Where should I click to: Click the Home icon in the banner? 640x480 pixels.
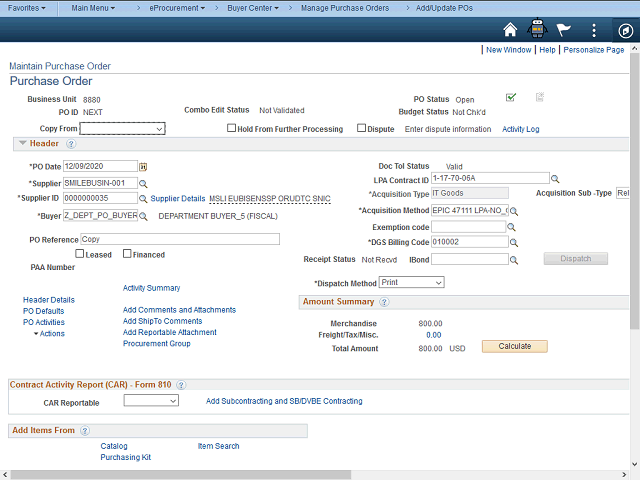click(x=510, y=29)
